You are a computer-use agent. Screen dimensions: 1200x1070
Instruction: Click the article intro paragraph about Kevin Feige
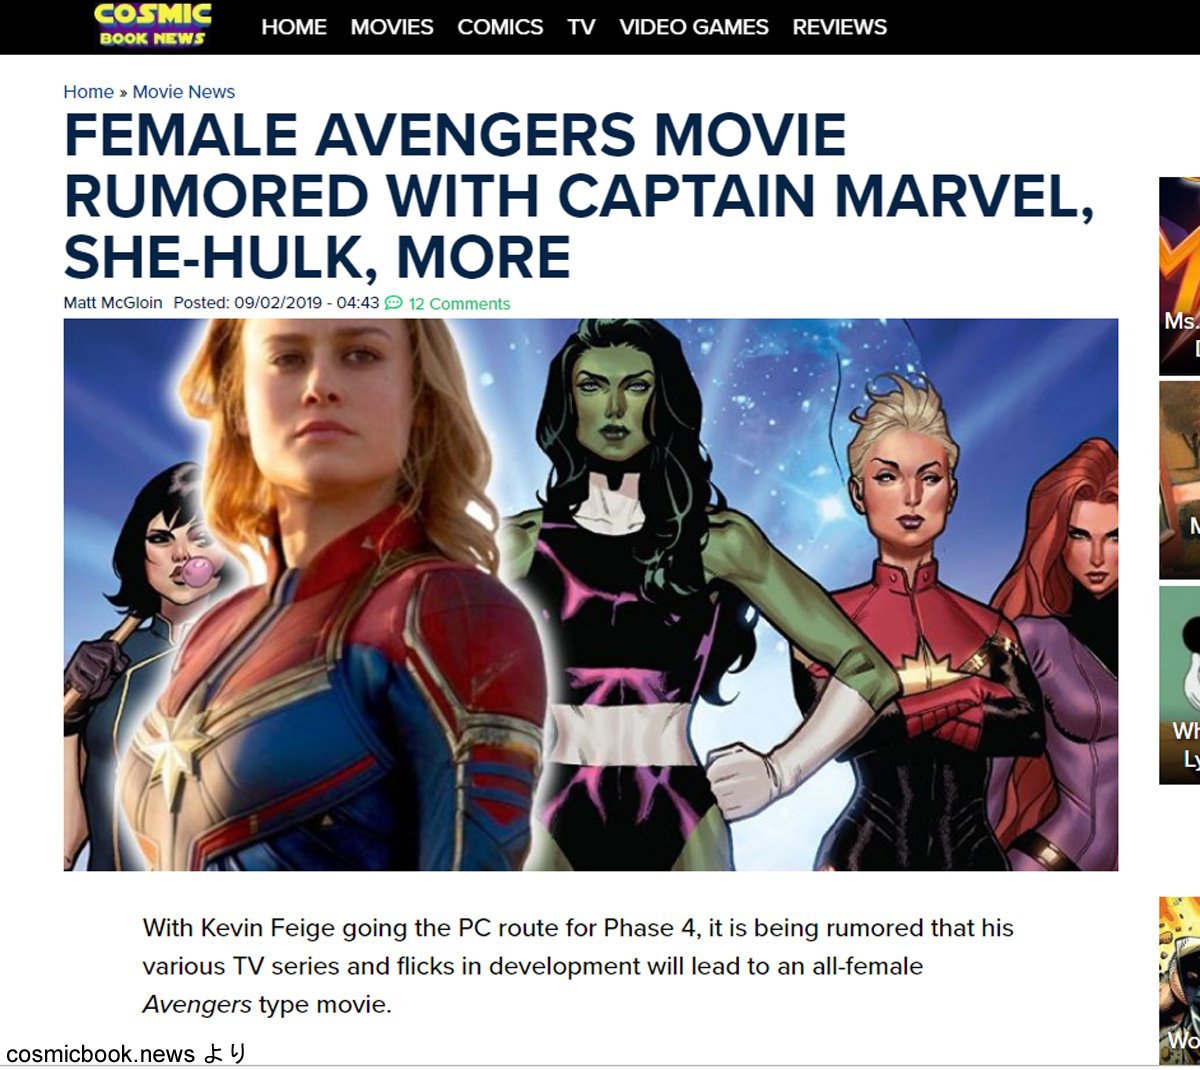(578, 966)
